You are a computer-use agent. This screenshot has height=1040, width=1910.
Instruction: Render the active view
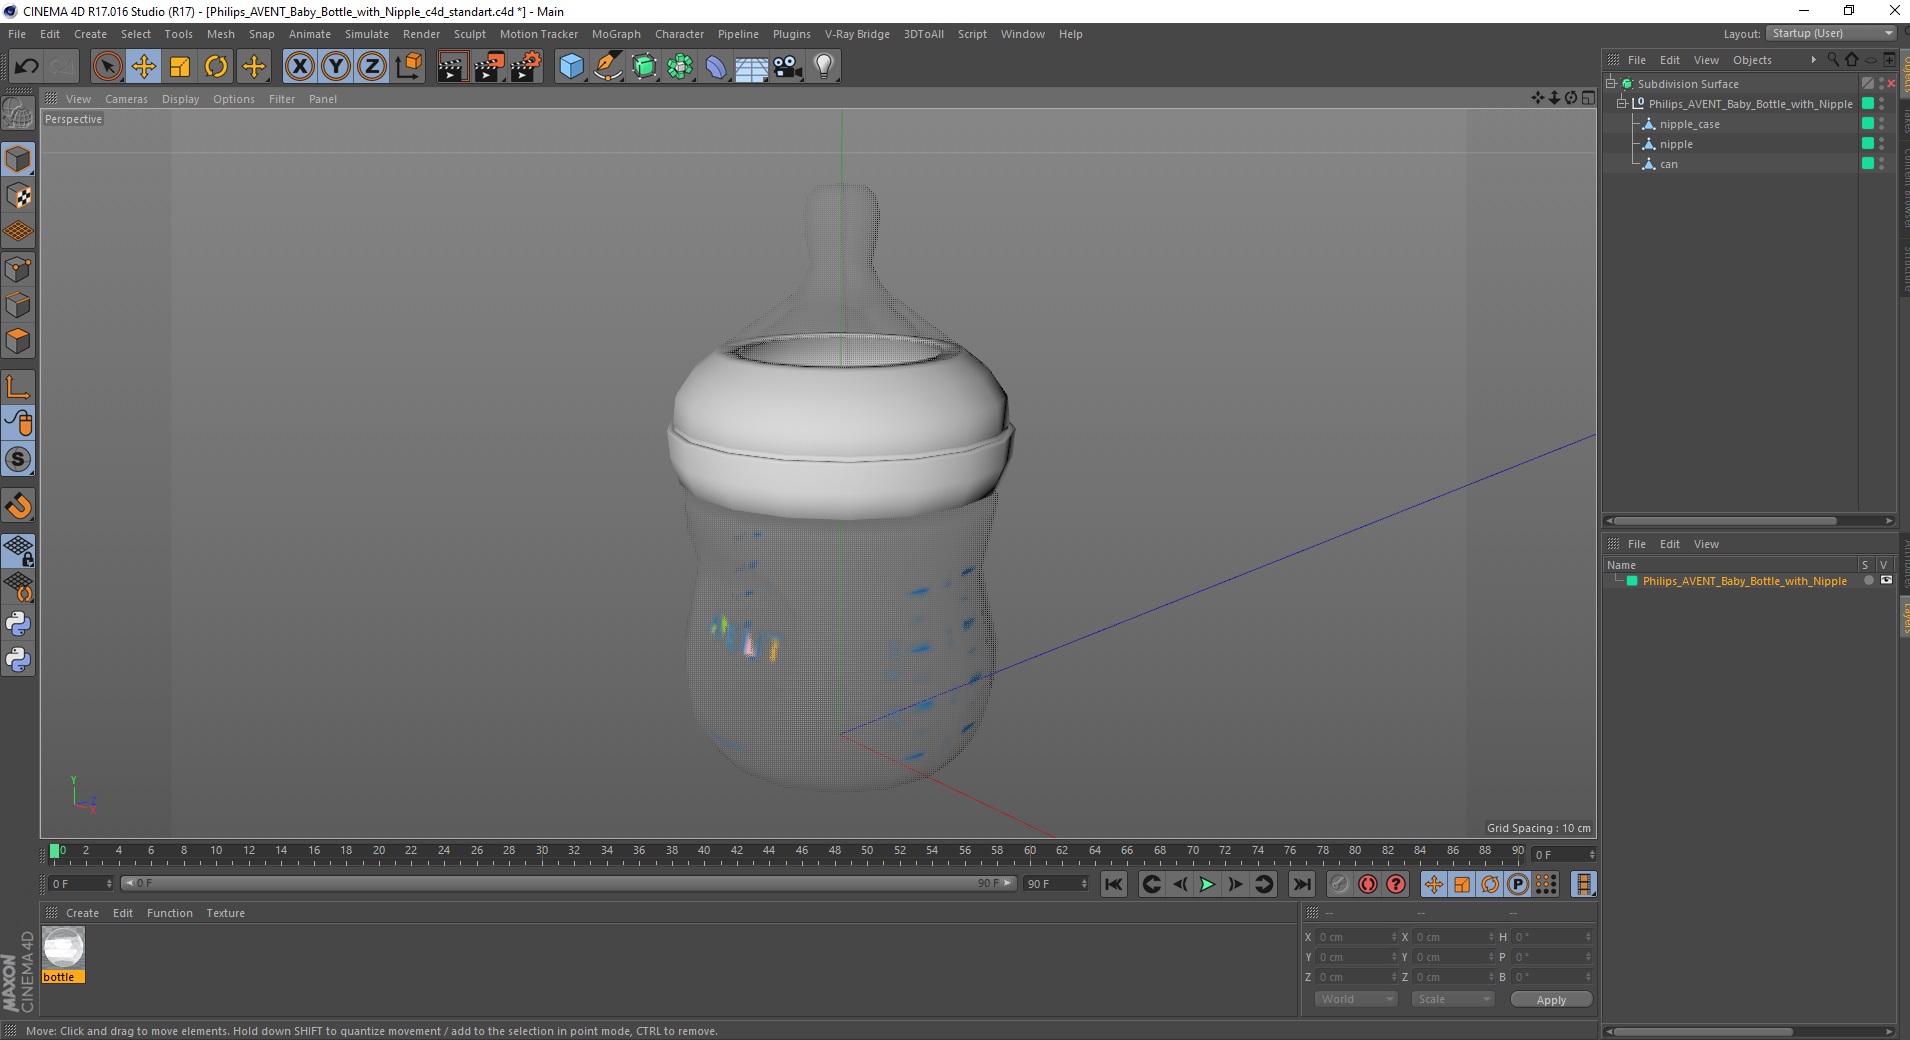coord(452,67)
